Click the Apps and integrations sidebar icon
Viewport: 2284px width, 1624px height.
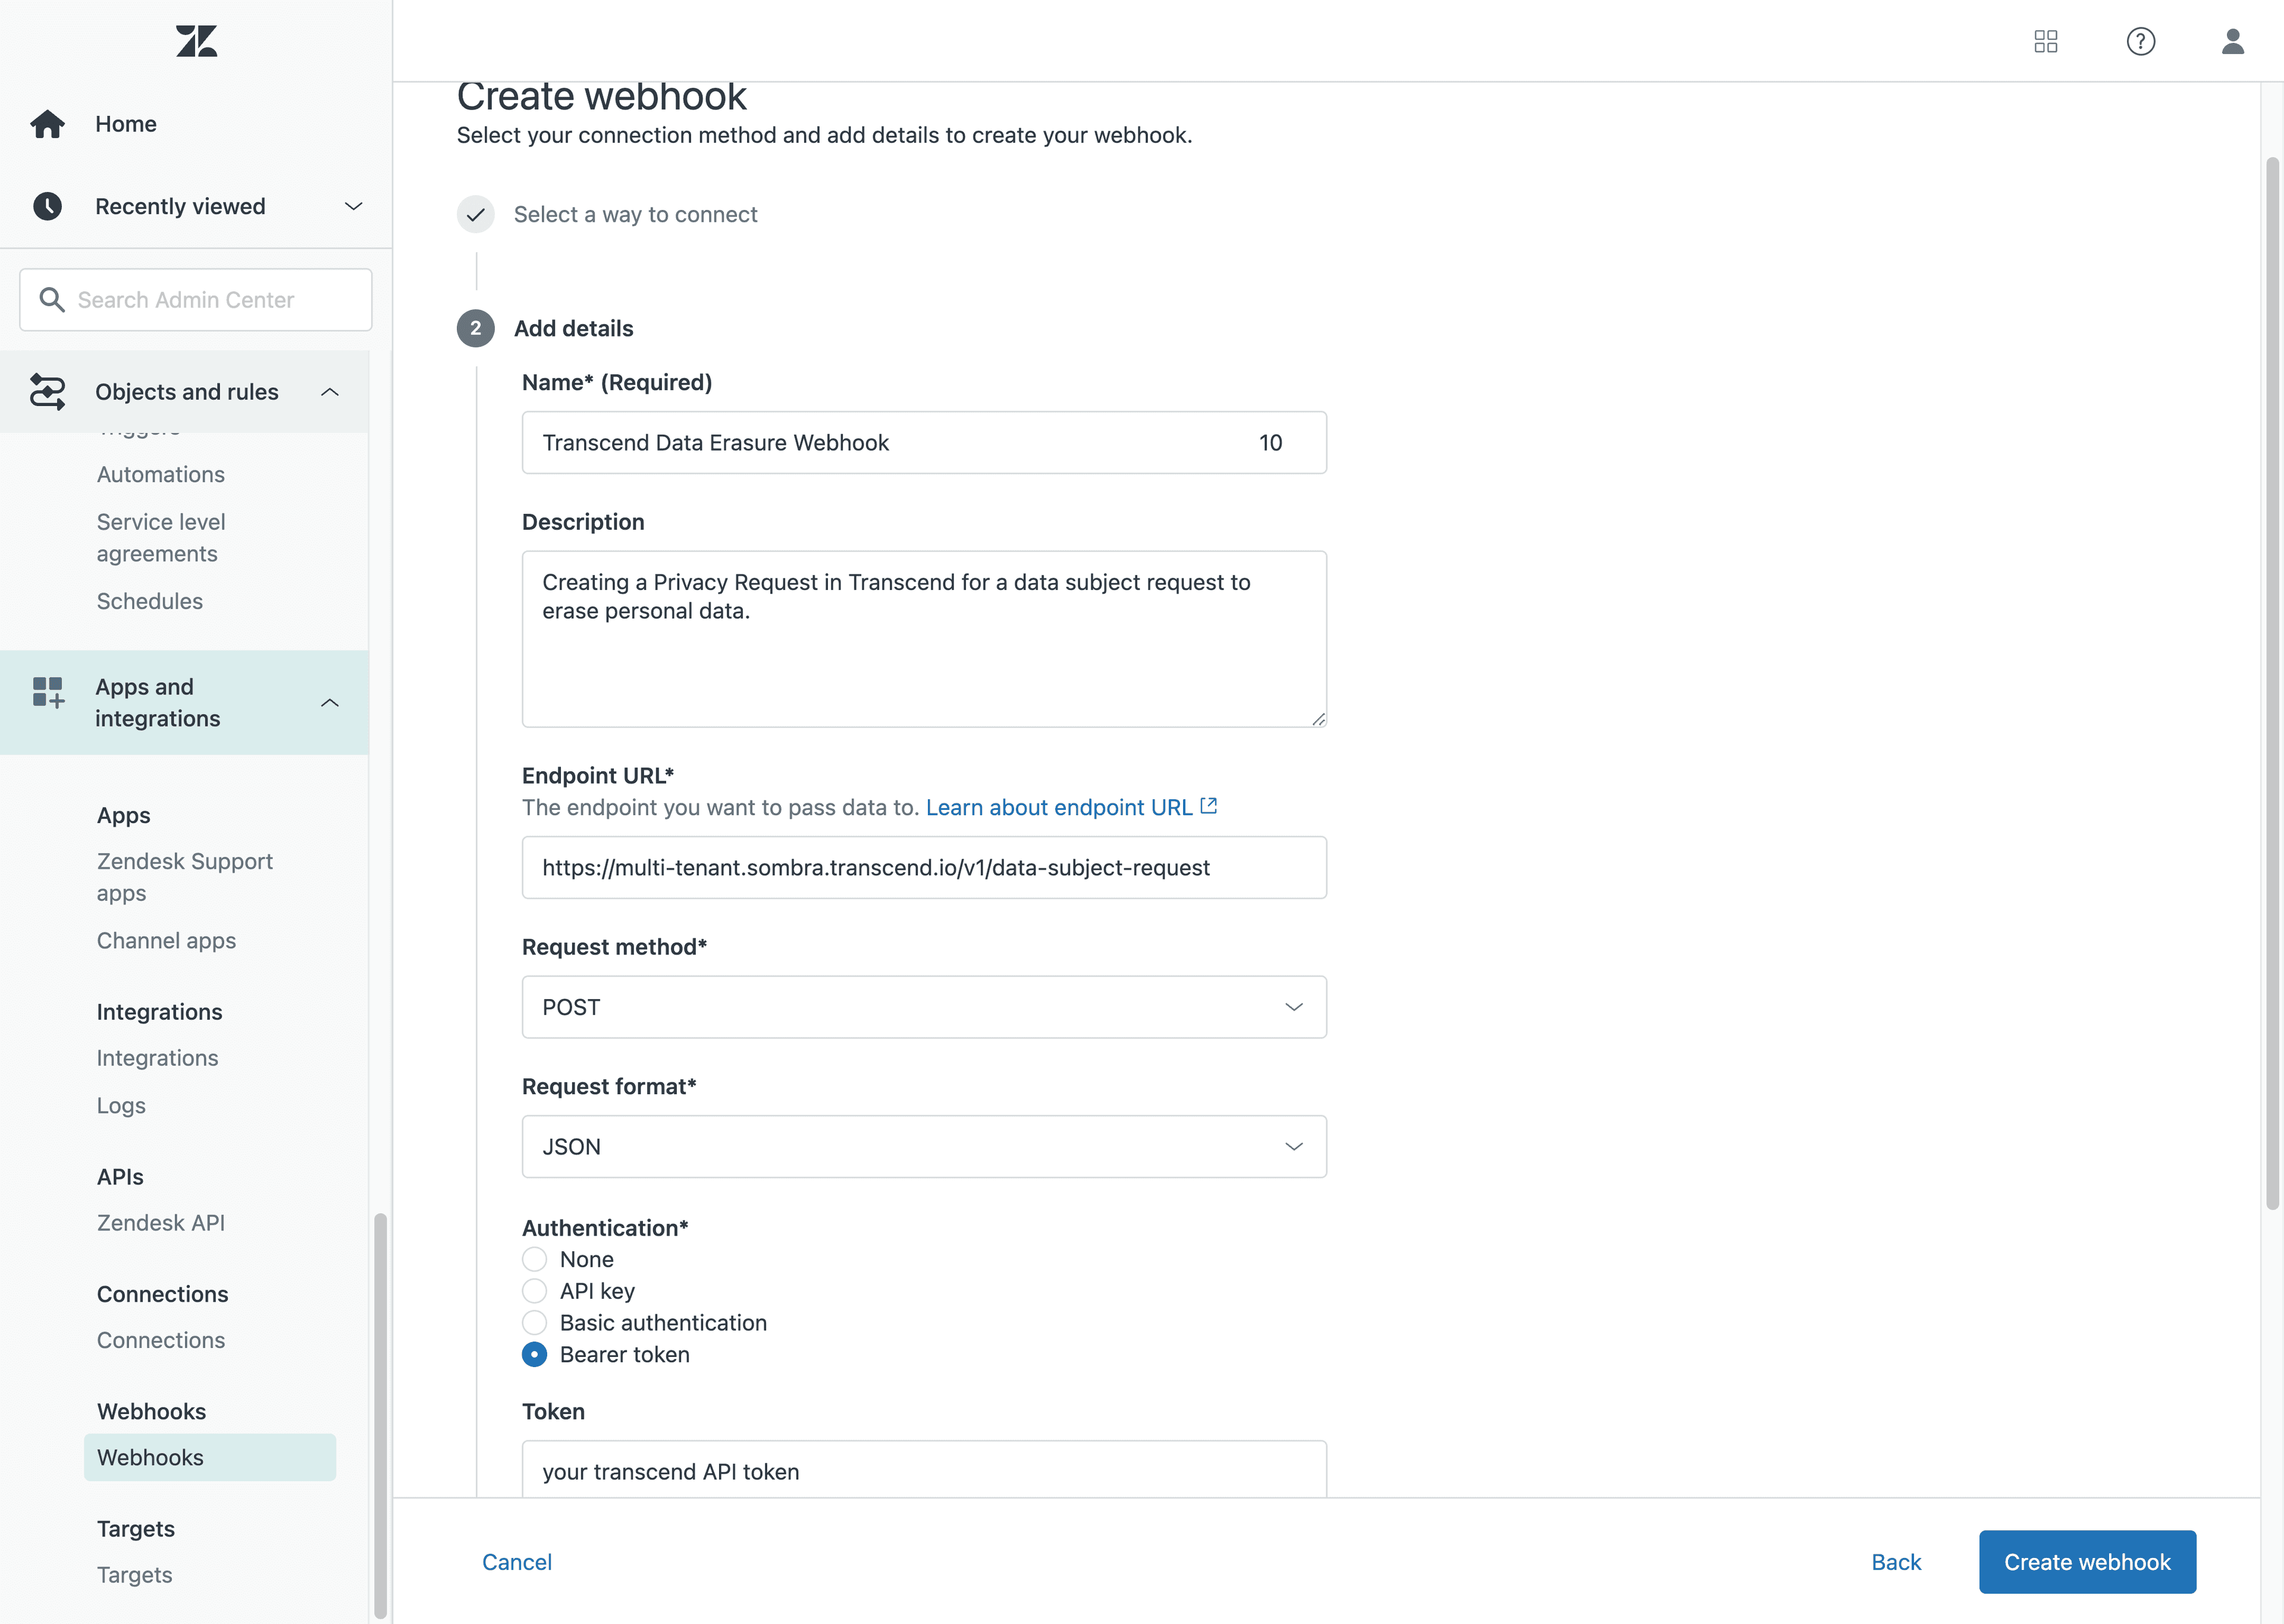(47, 692)
